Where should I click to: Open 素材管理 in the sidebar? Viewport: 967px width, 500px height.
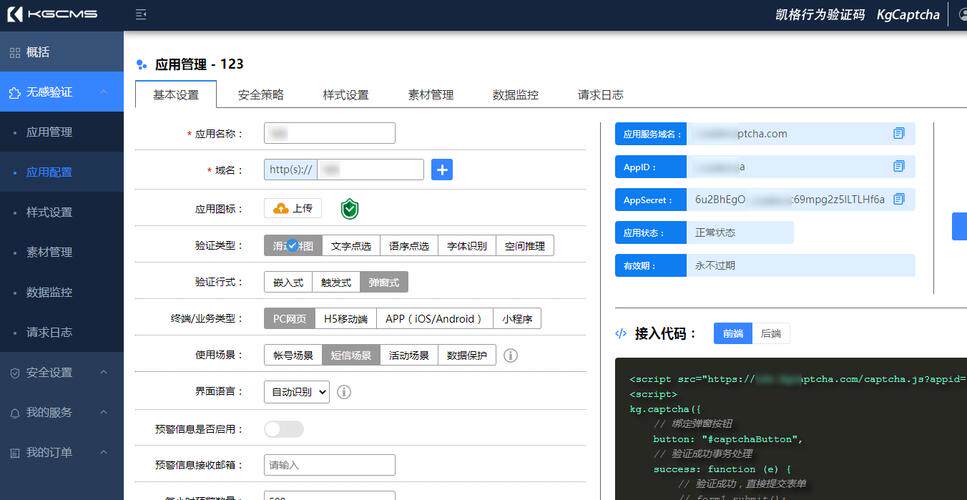62,252
